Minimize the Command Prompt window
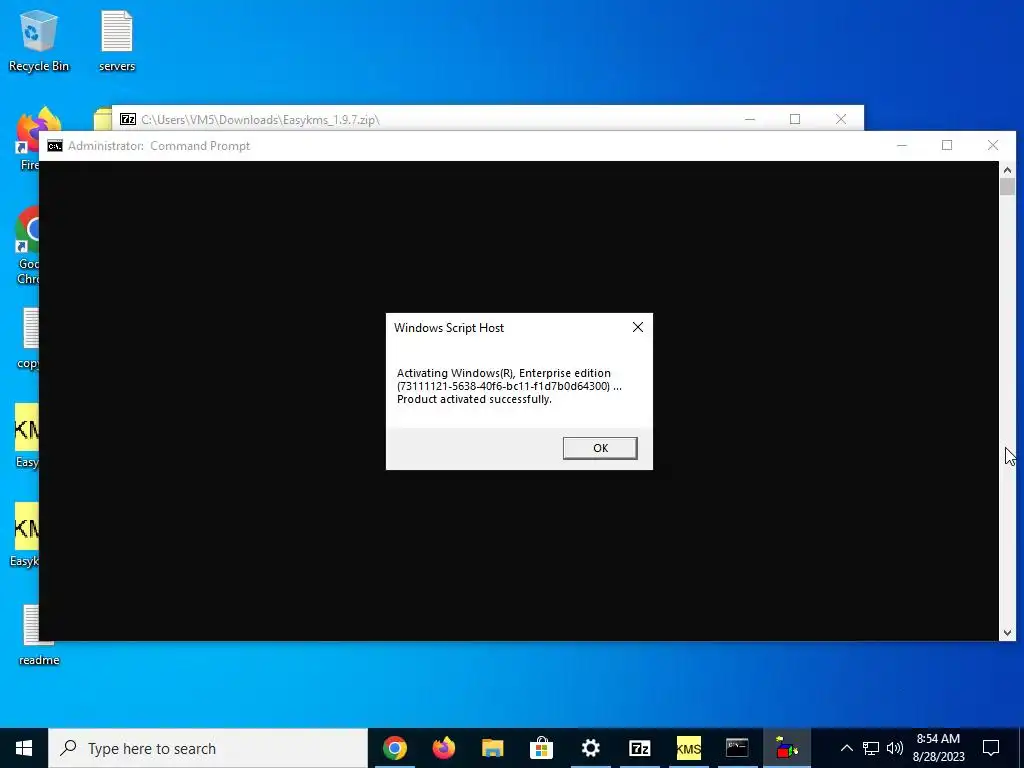1024x768 pixels. coord(902,145)
